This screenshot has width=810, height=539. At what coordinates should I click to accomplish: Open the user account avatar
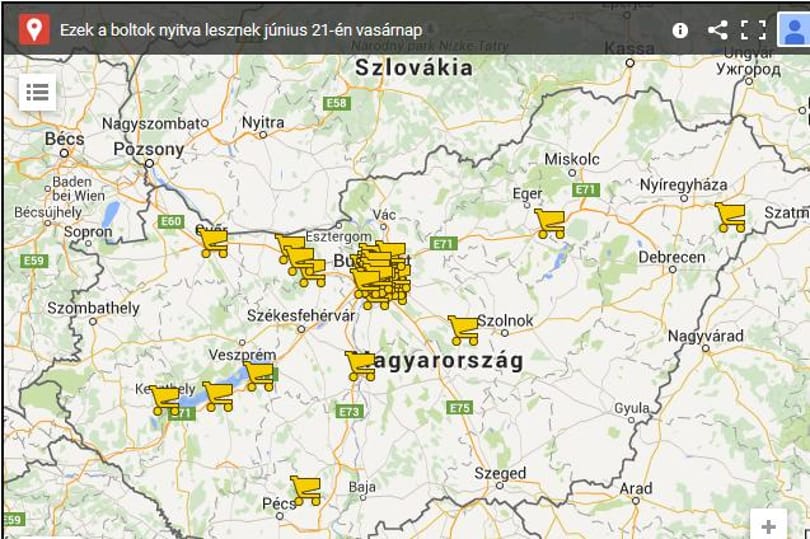(793, 30)
